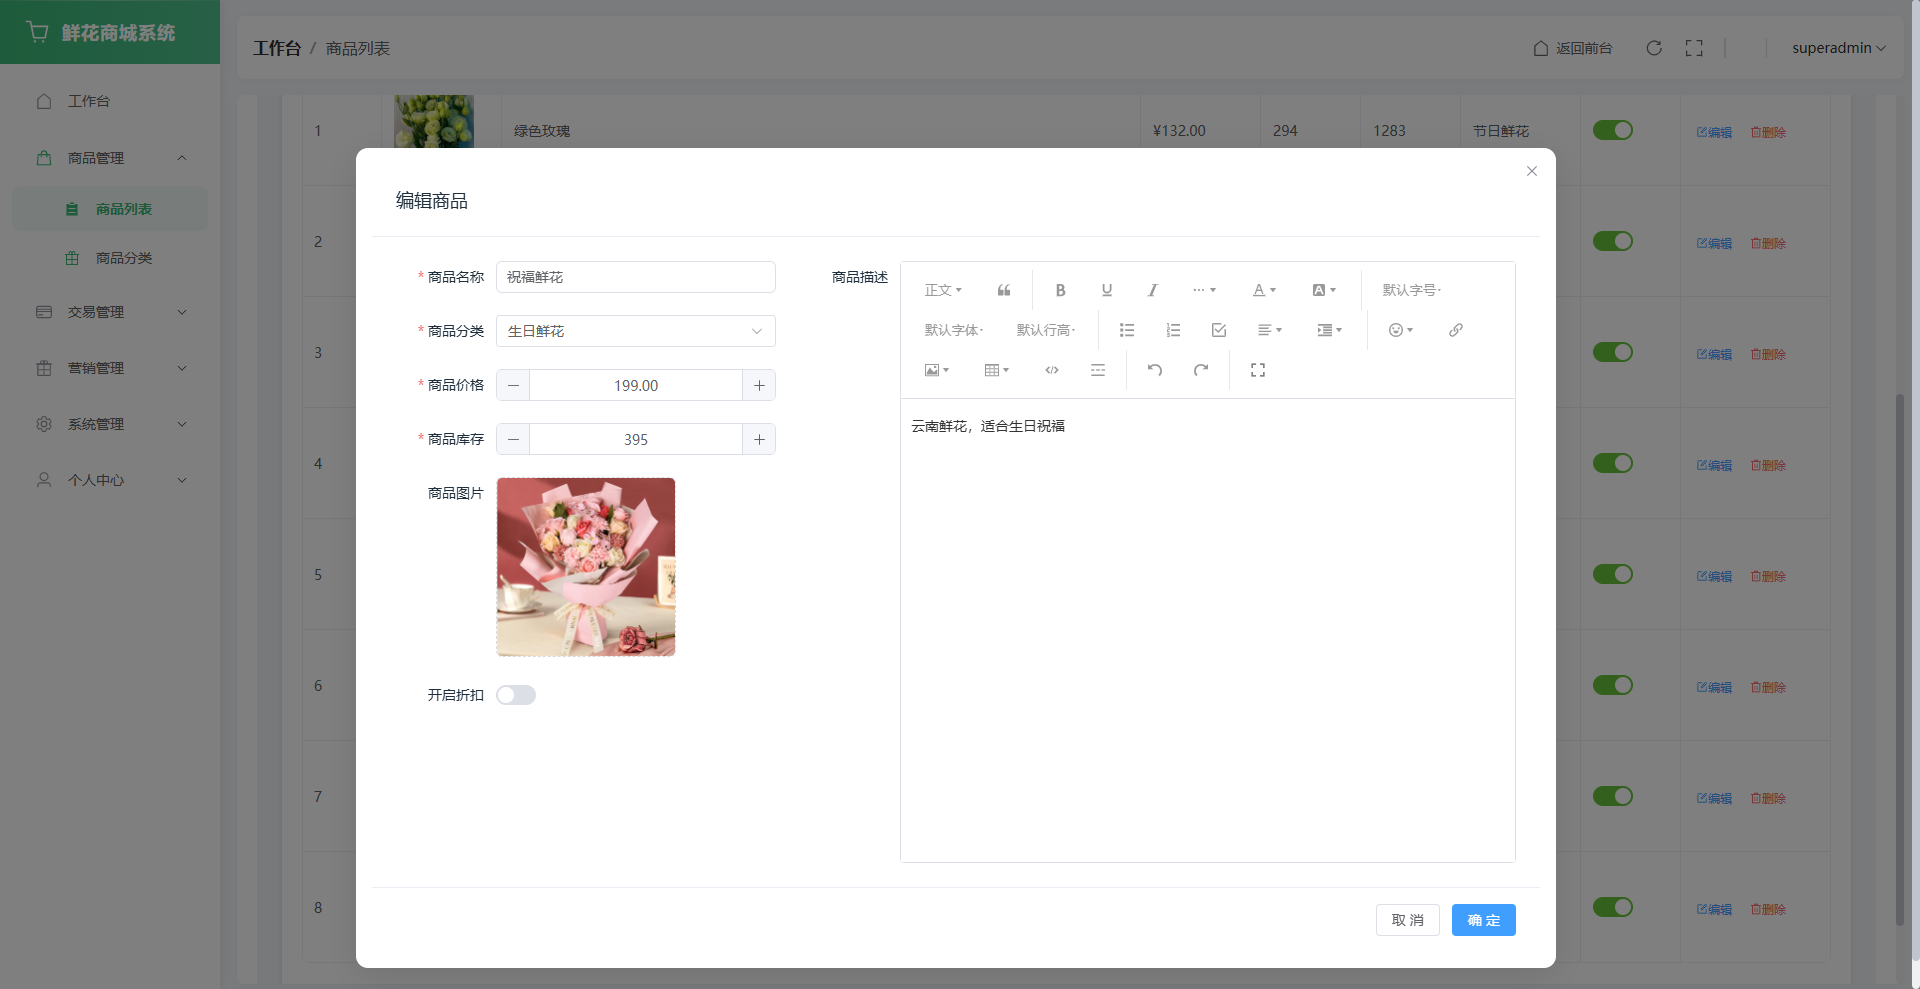
Task: Expand the 交易管理 sidebar menu
Action: coord(110,312)
